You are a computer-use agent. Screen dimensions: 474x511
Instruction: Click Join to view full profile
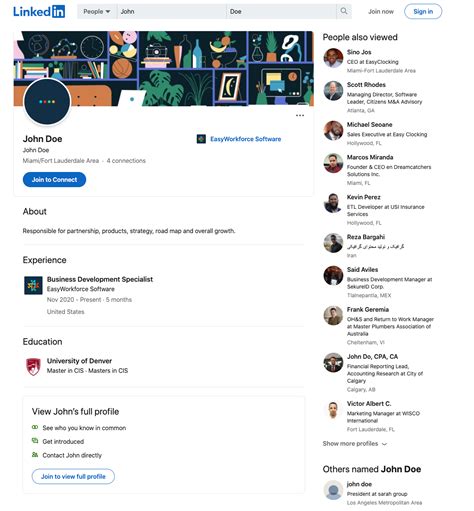(73, 477)
